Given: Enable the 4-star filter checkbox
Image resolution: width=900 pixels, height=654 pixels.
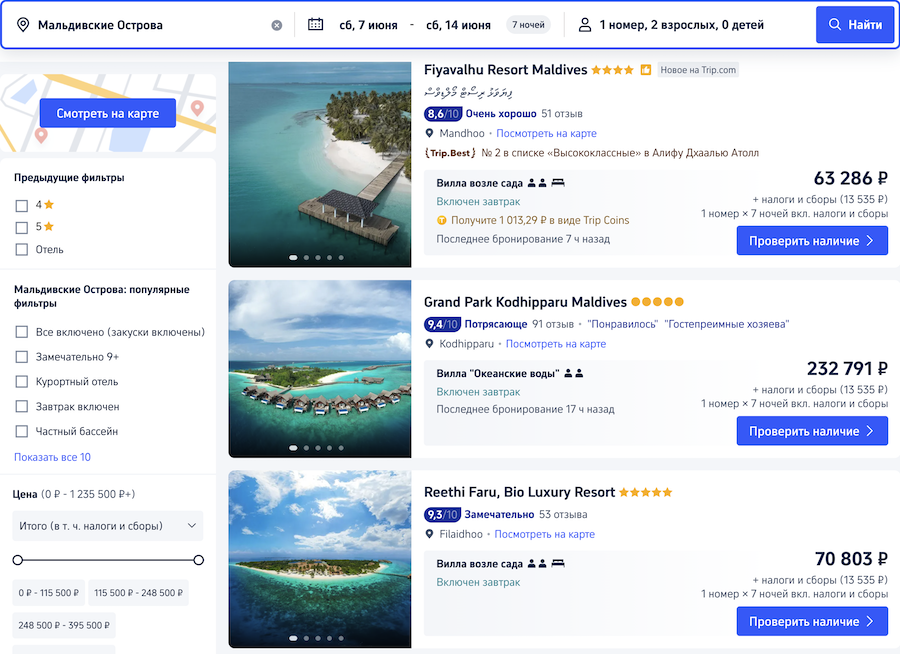Looking at the screenshot, I should tap(22, 205).
